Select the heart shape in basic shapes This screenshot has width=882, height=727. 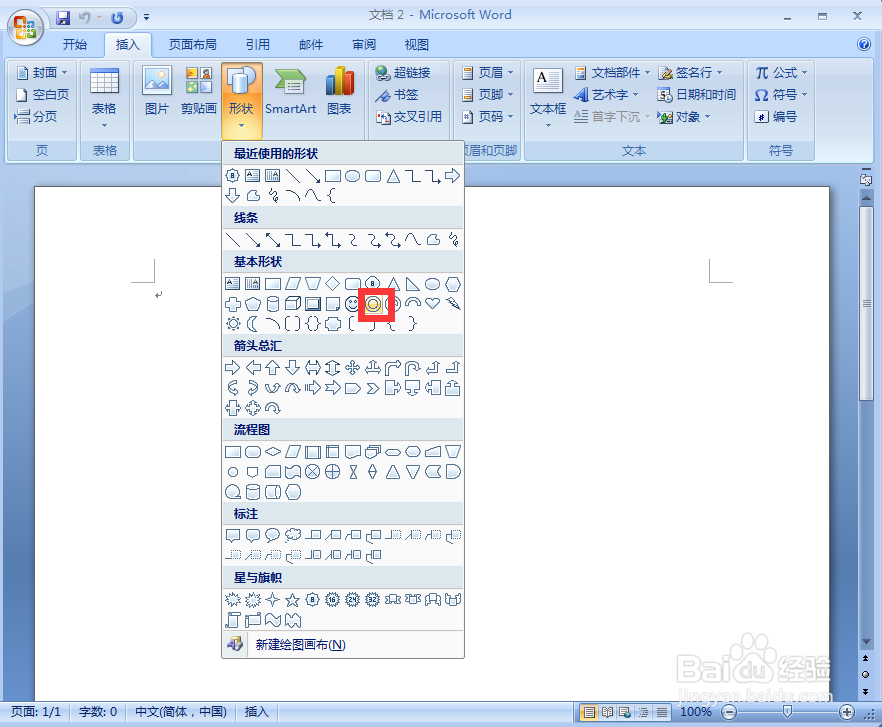click(432, 304)
